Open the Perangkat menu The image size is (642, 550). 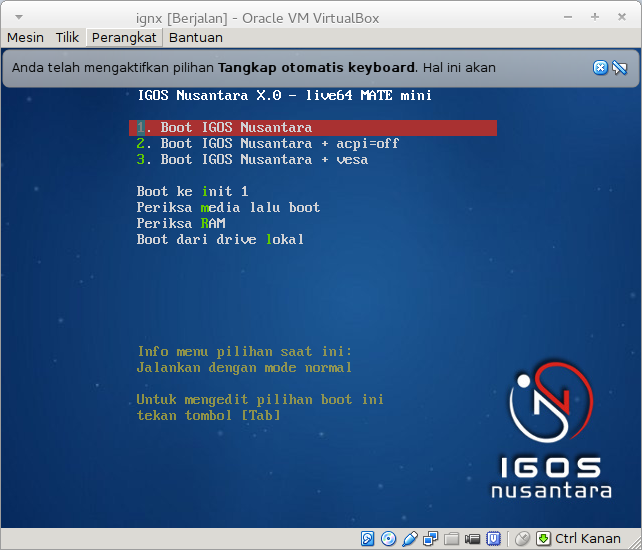pyautogui.click(x=124, y=38)
